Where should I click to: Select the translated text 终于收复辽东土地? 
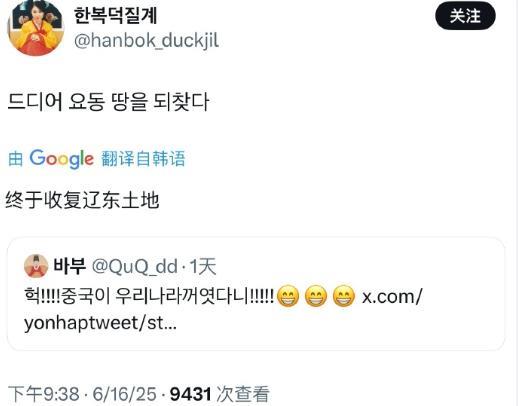pos(82,200)
